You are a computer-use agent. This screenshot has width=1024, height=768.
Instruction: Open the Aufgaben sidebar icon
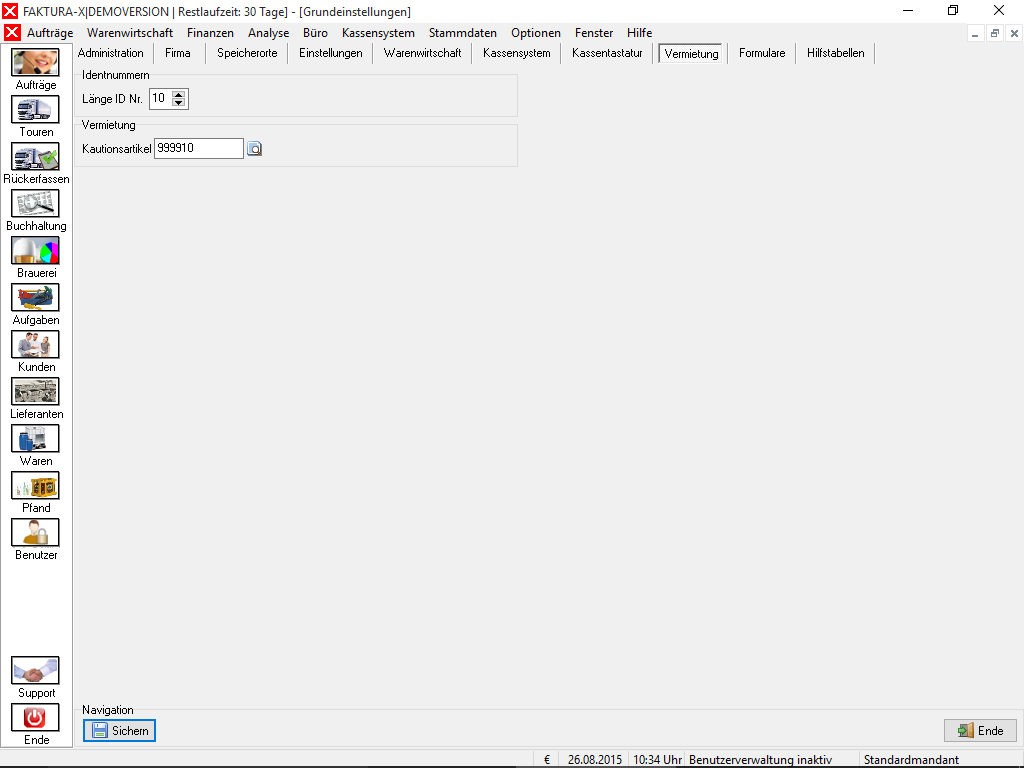coord(35,297)
